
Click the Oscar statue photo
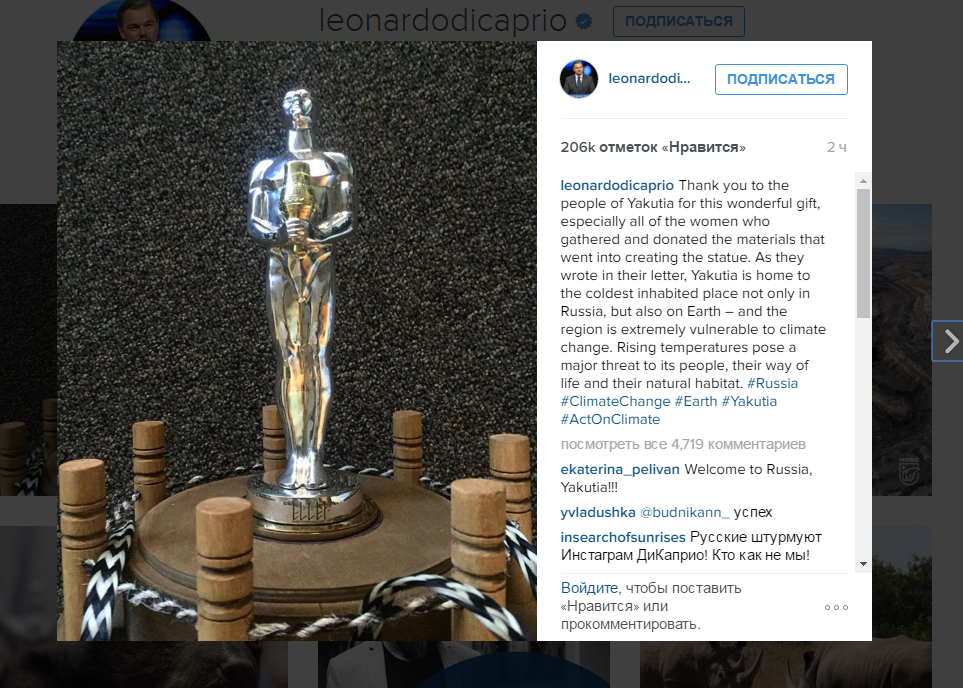(297, 341)
